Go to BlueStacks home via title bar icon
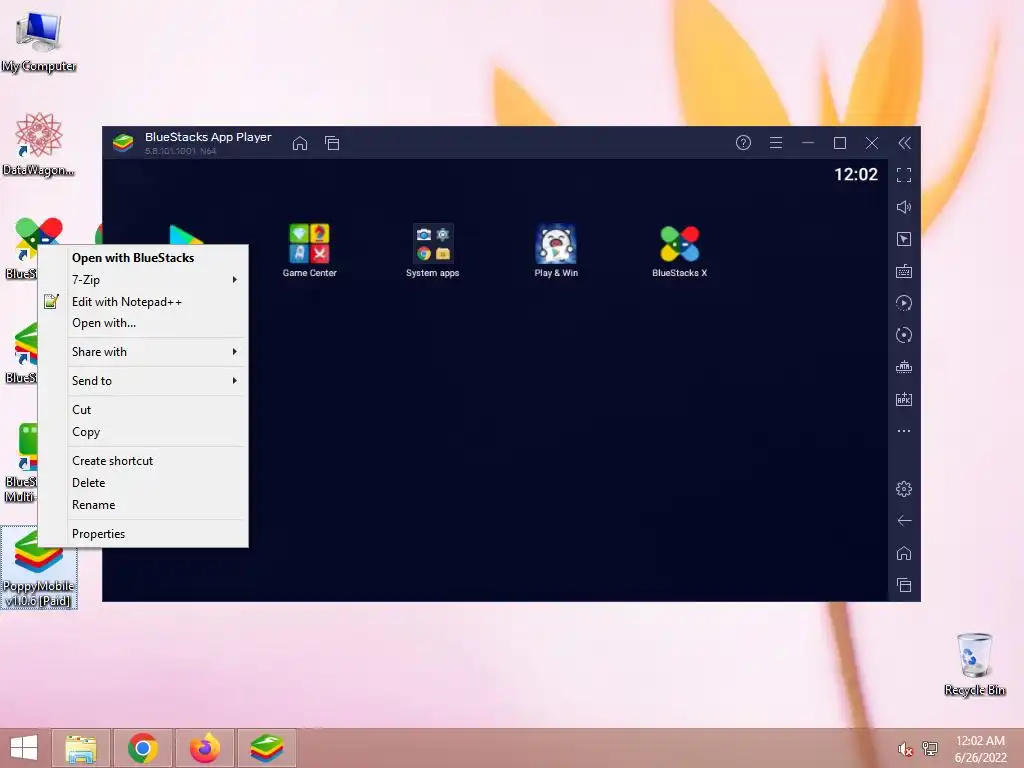Image resolution: width=1024 pixels, height=768 pixels. 300,143
